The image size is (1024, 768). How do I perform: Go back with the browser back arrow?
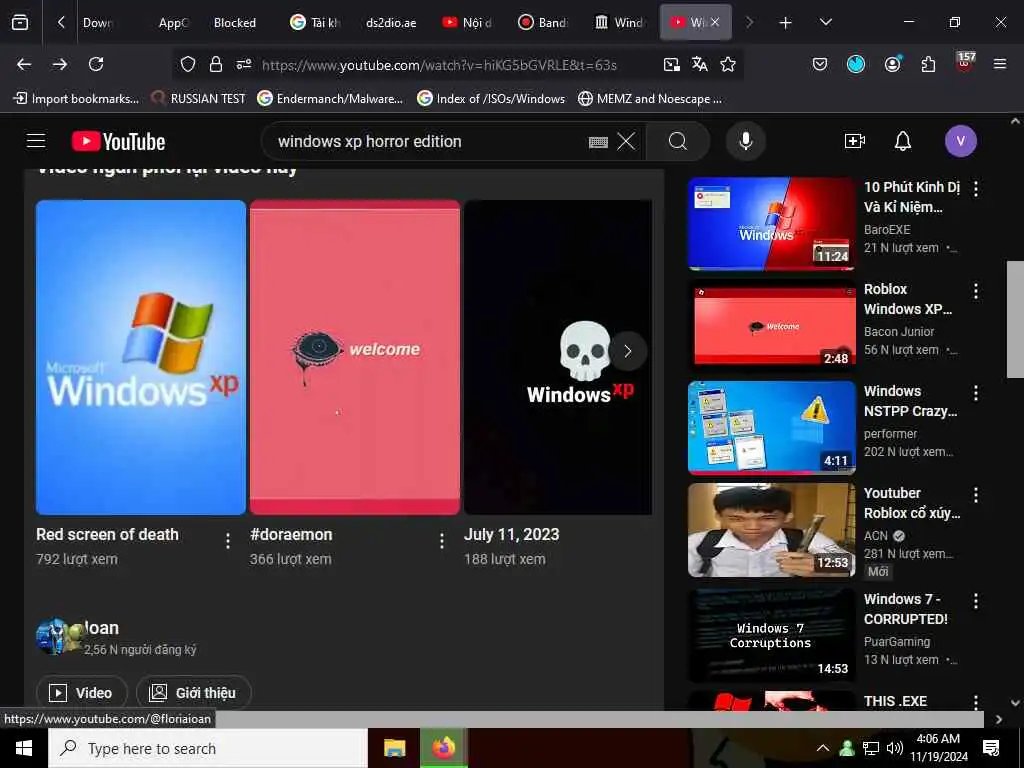24,64
